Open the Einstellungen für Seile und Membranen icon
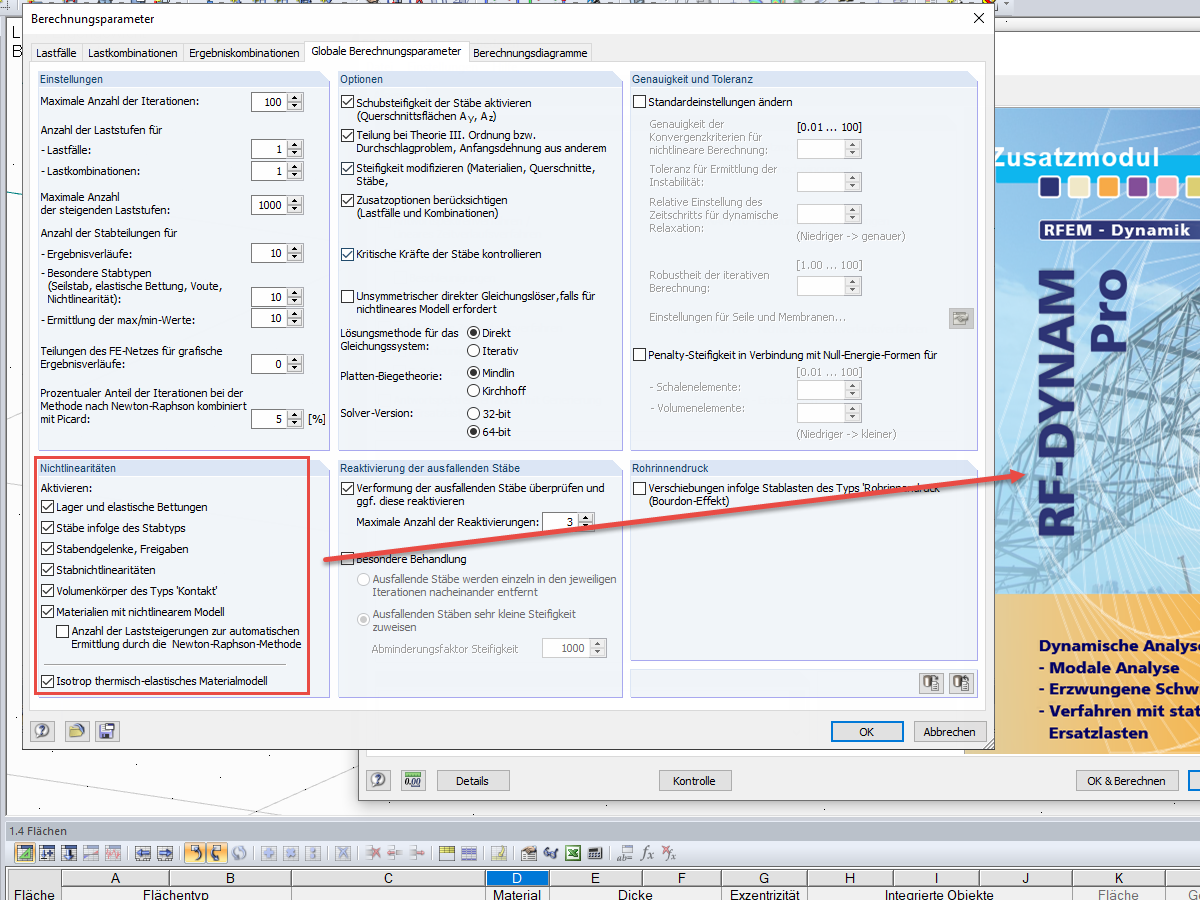The width and height of the screenshot is (1200, 900). pyautogui.click(x=961, y=318)
